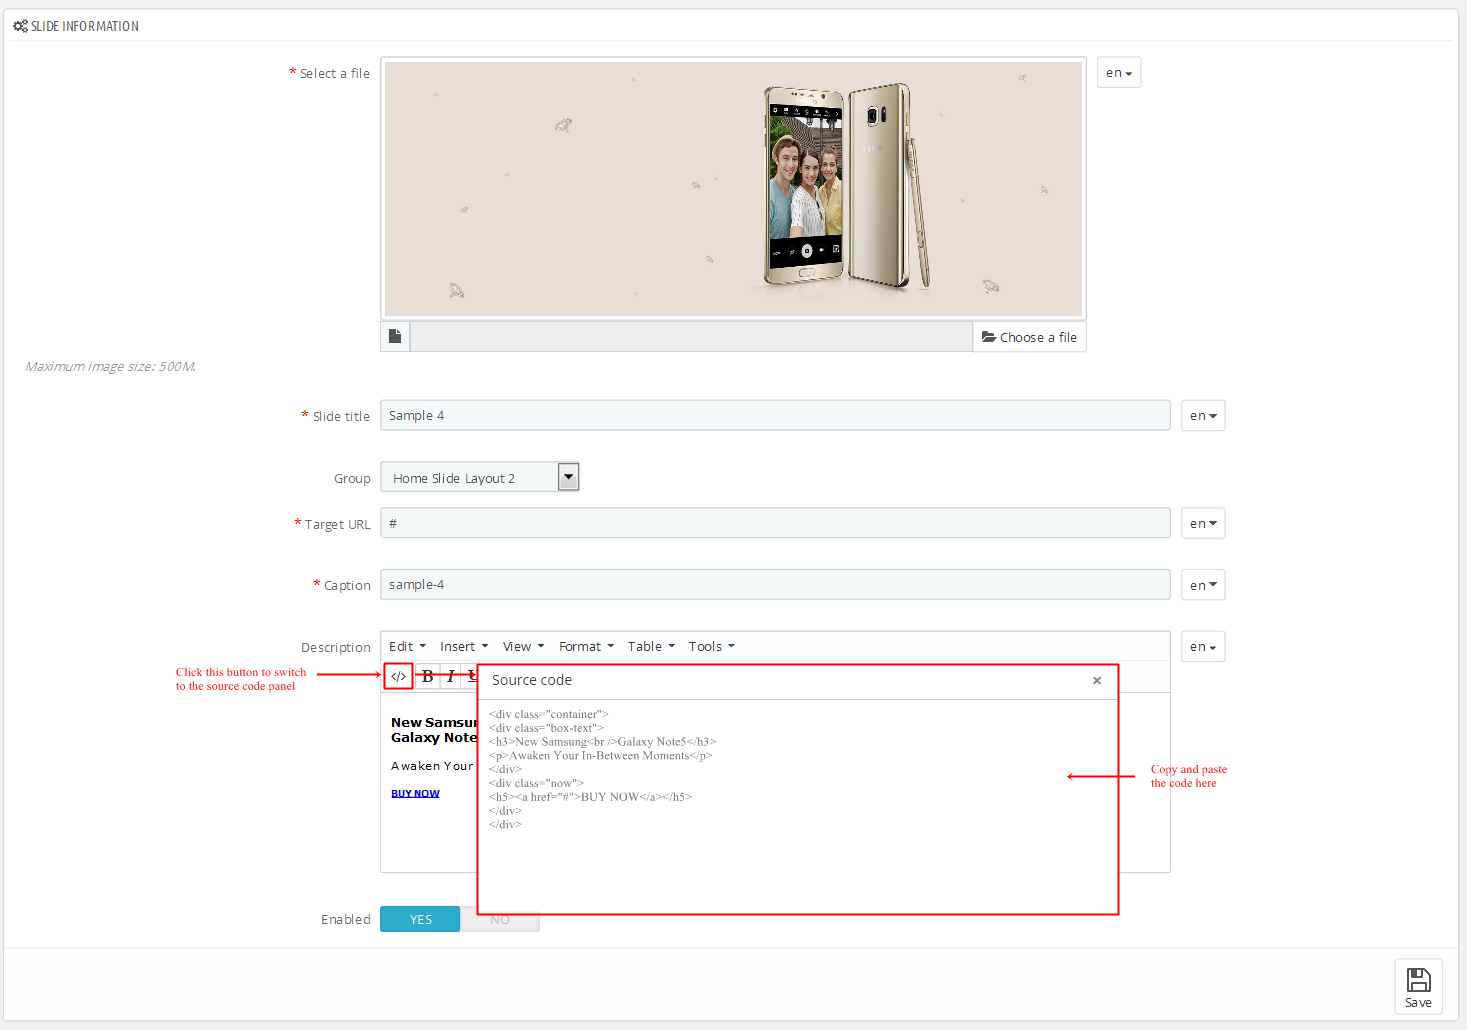This screenshot has width=1467, height=1030.
Task: Click the slide image preview thumbnail
Action: click(733, 189)
